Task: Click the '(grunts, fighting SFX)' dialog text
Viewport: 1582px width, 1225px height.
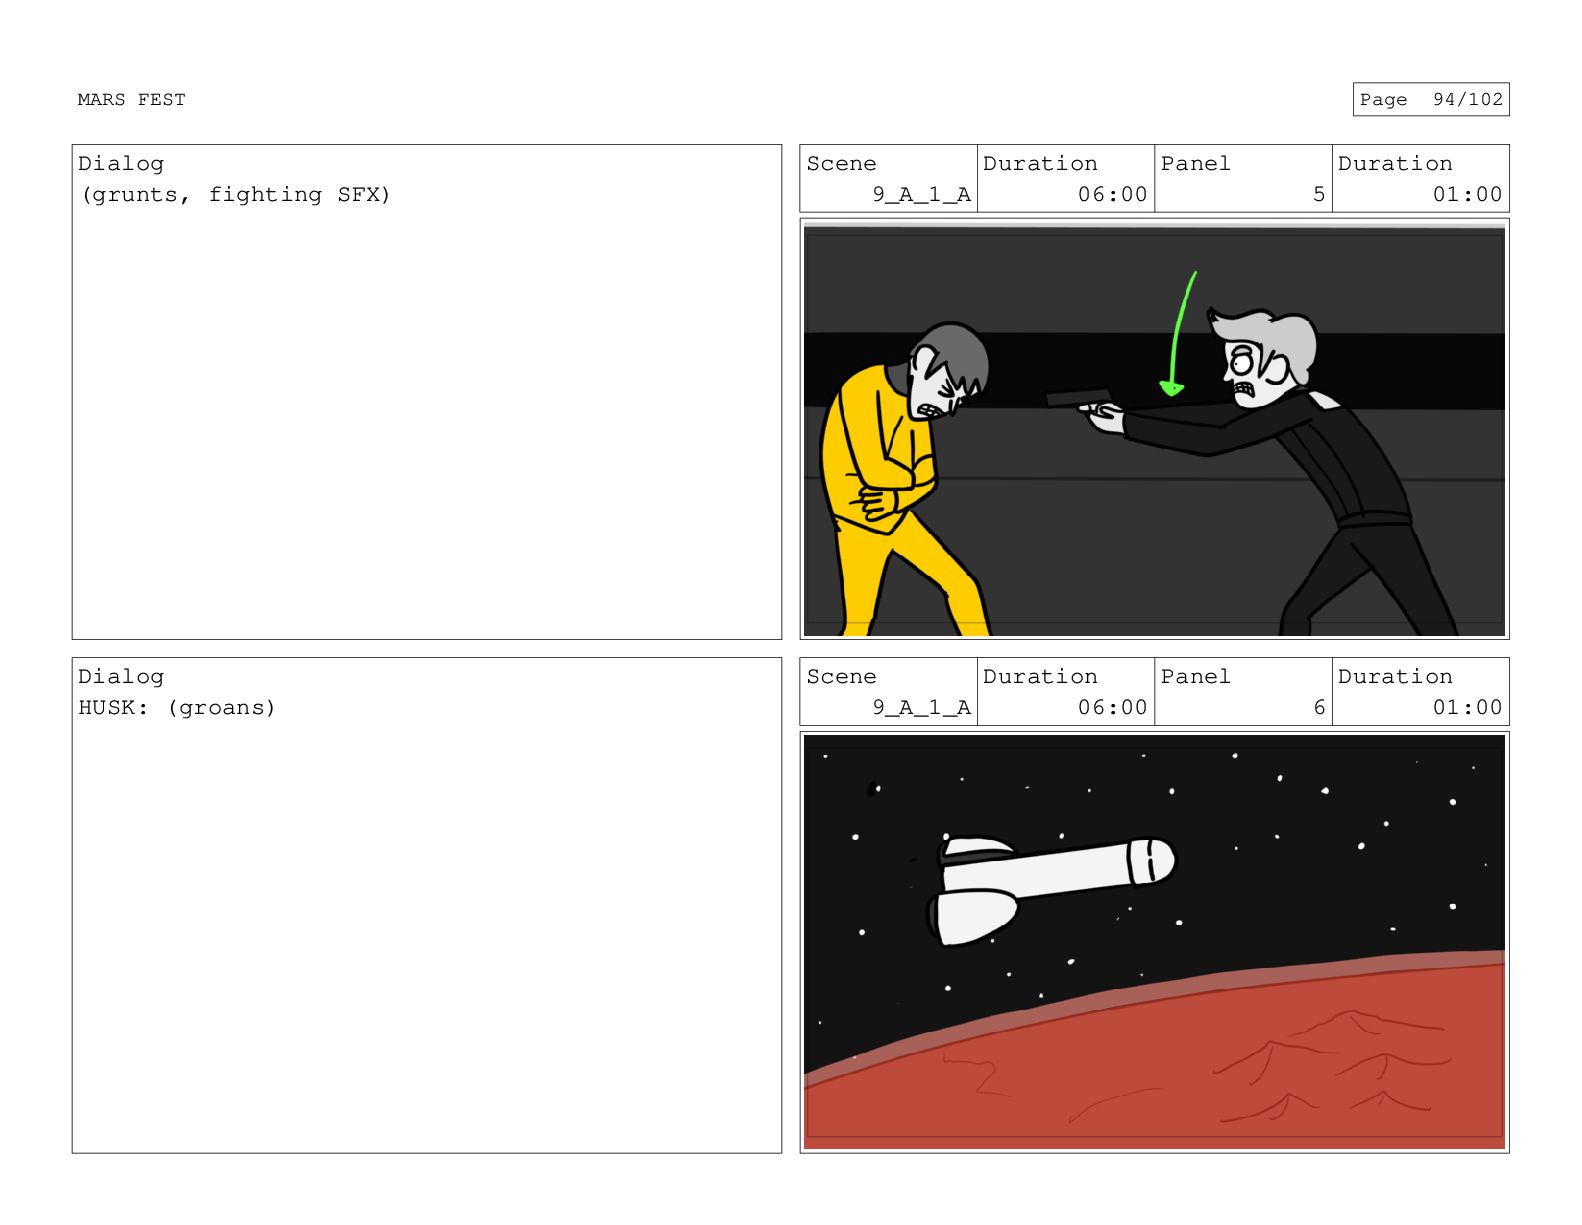Action: point(235,194)
